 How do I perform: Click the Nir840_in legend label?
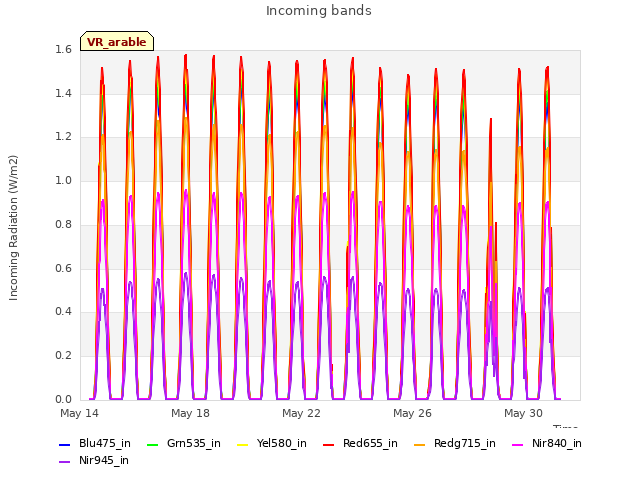click(x=556, y=444)
